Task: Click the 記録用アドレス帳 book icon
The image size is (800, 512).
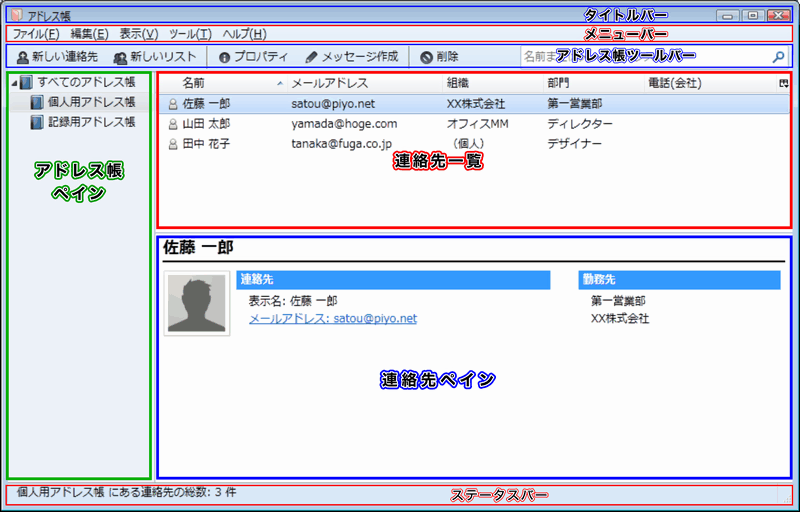Action: point(36,122)
